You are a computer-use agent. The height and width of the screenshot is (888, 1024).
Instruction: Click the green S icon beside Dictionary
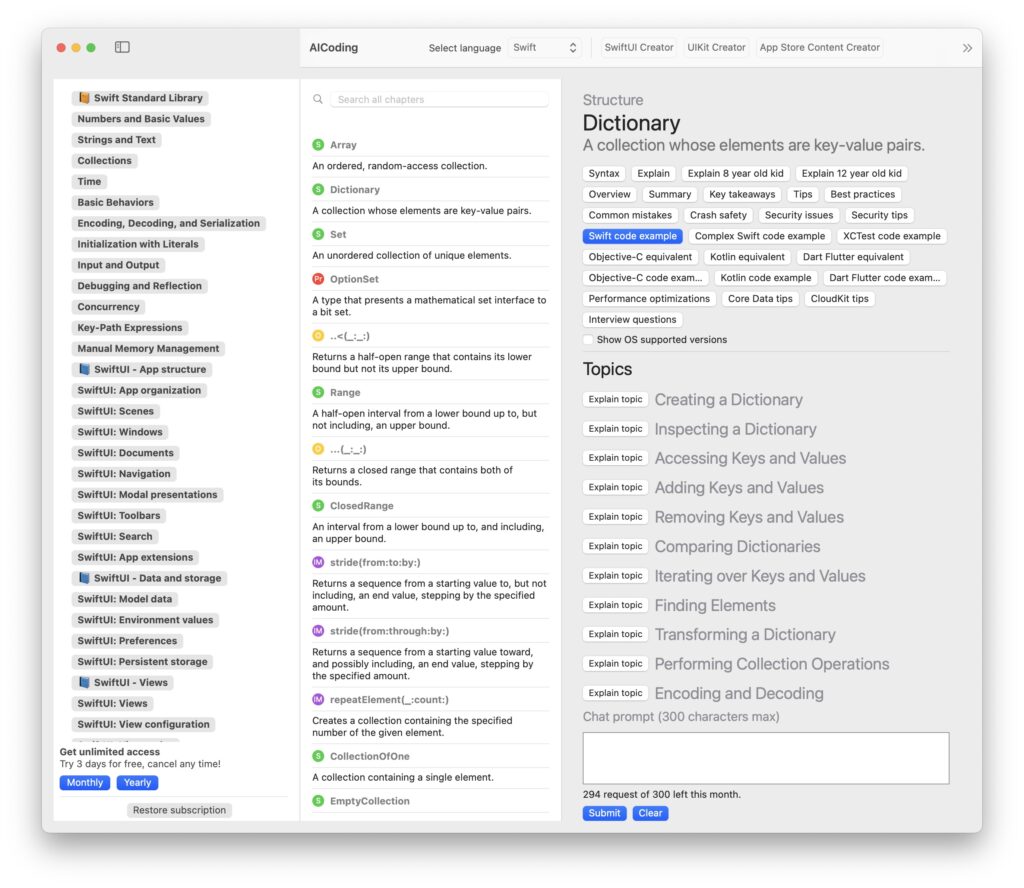tap(318, 189)
